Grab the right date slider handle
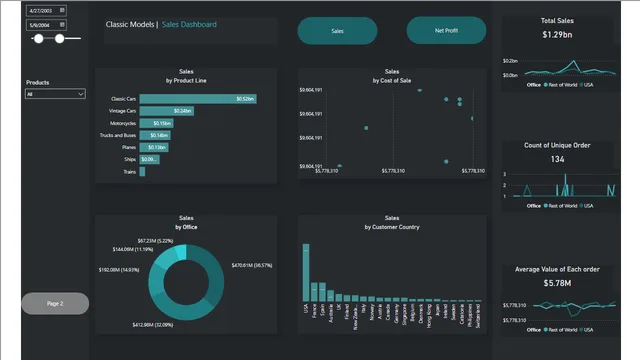The width and height of the screenshot is (640, 360). pyautogui.click(x=60, y=38)
